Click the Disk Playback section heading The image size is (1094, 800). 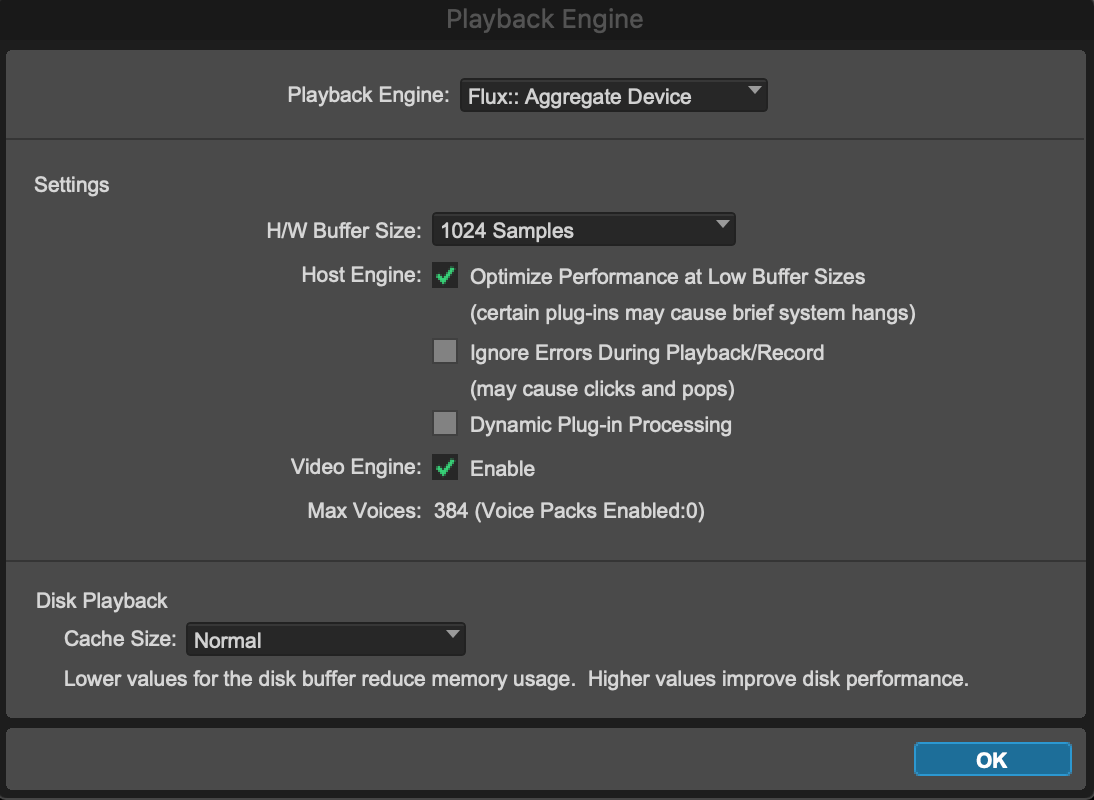102,601
